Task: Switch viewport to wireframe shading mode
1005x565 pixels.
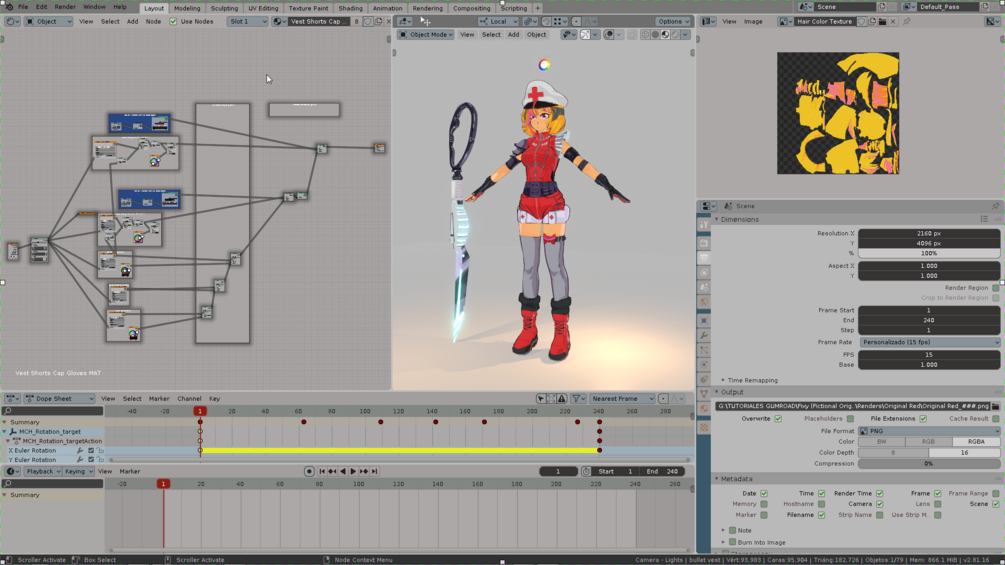Action: pyautogui.click(x=645, y=35)
